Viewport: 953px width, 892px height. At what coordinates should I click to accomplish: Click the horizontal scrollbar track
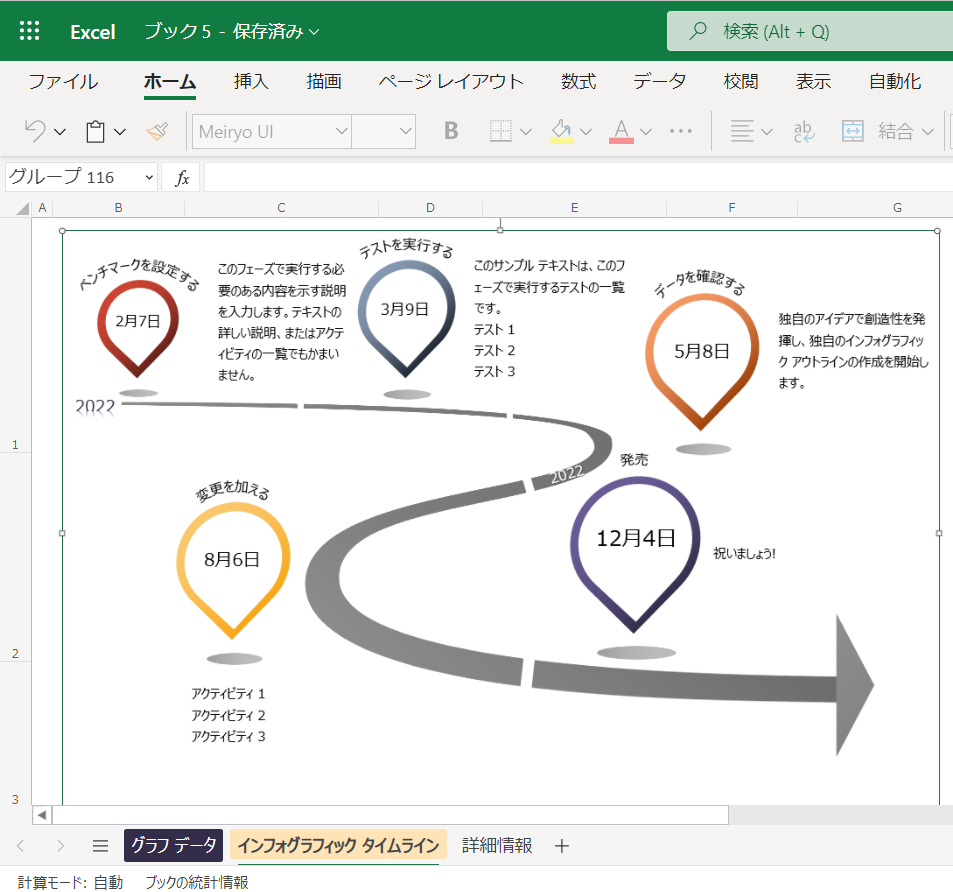coord(839,815)
